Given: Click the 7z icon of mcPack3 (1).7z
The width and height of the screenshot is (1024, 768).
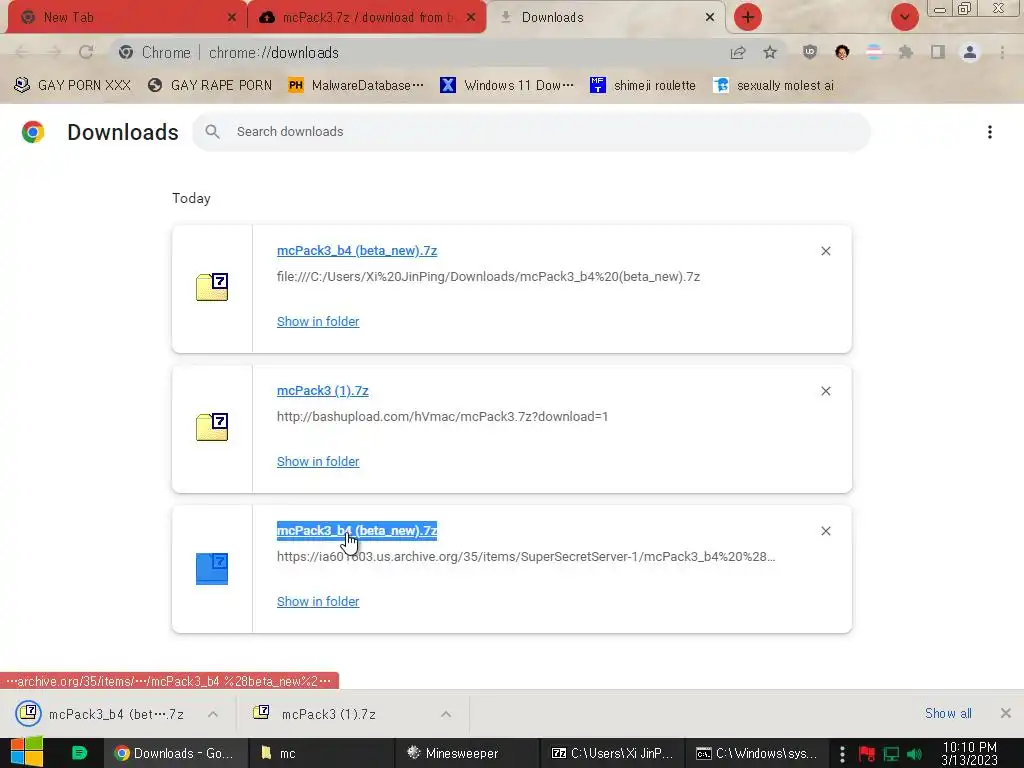Looking at the screenshot, I should [x=212, y=427].
